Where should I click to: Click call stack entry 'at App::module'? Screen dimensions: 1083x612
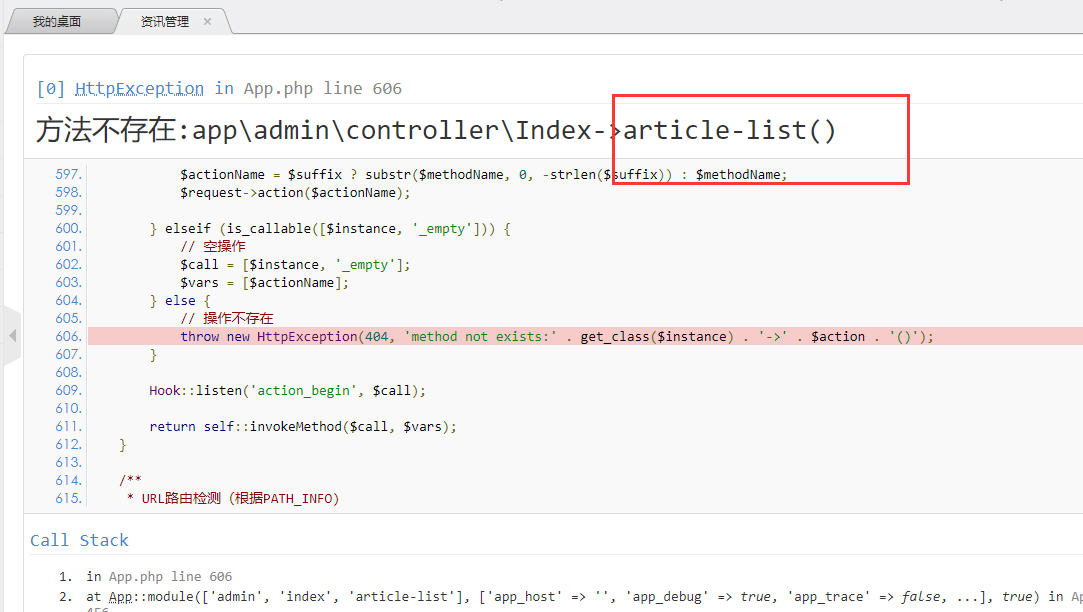coord(584,597)
